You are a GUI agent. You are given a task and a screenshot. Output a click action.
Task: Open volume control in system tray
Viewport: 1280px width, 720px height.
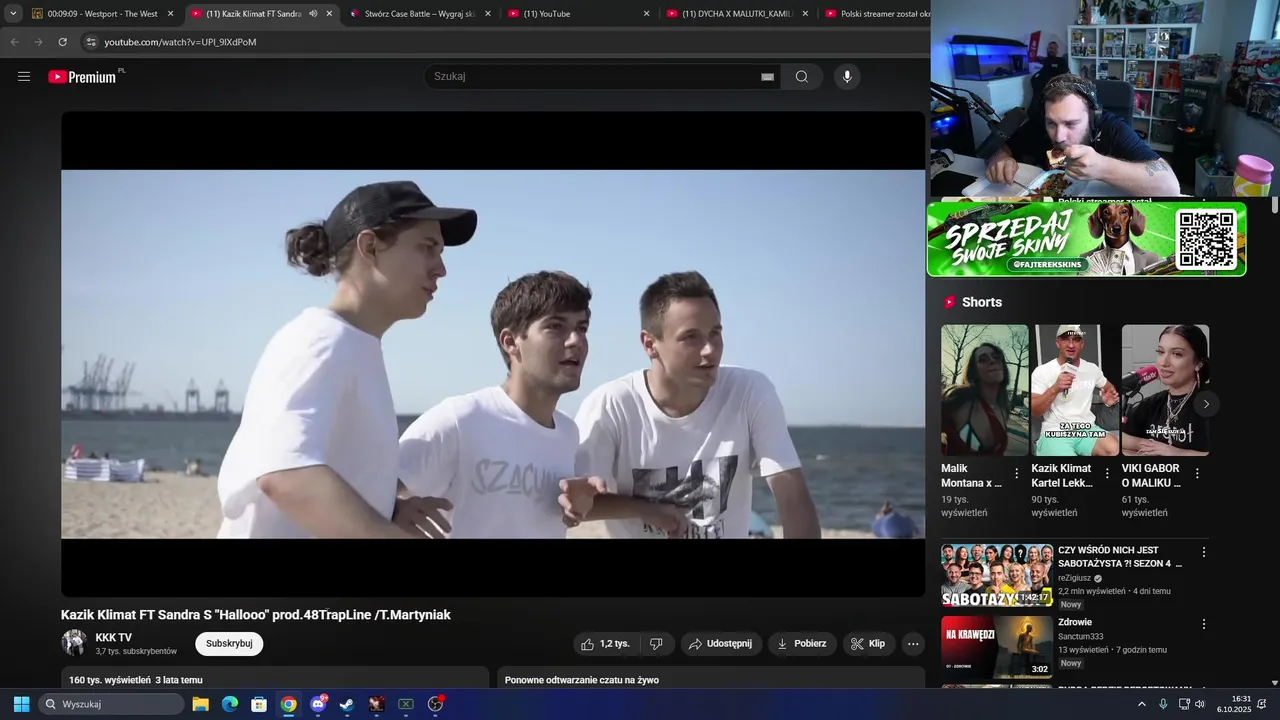(1200, 704)
